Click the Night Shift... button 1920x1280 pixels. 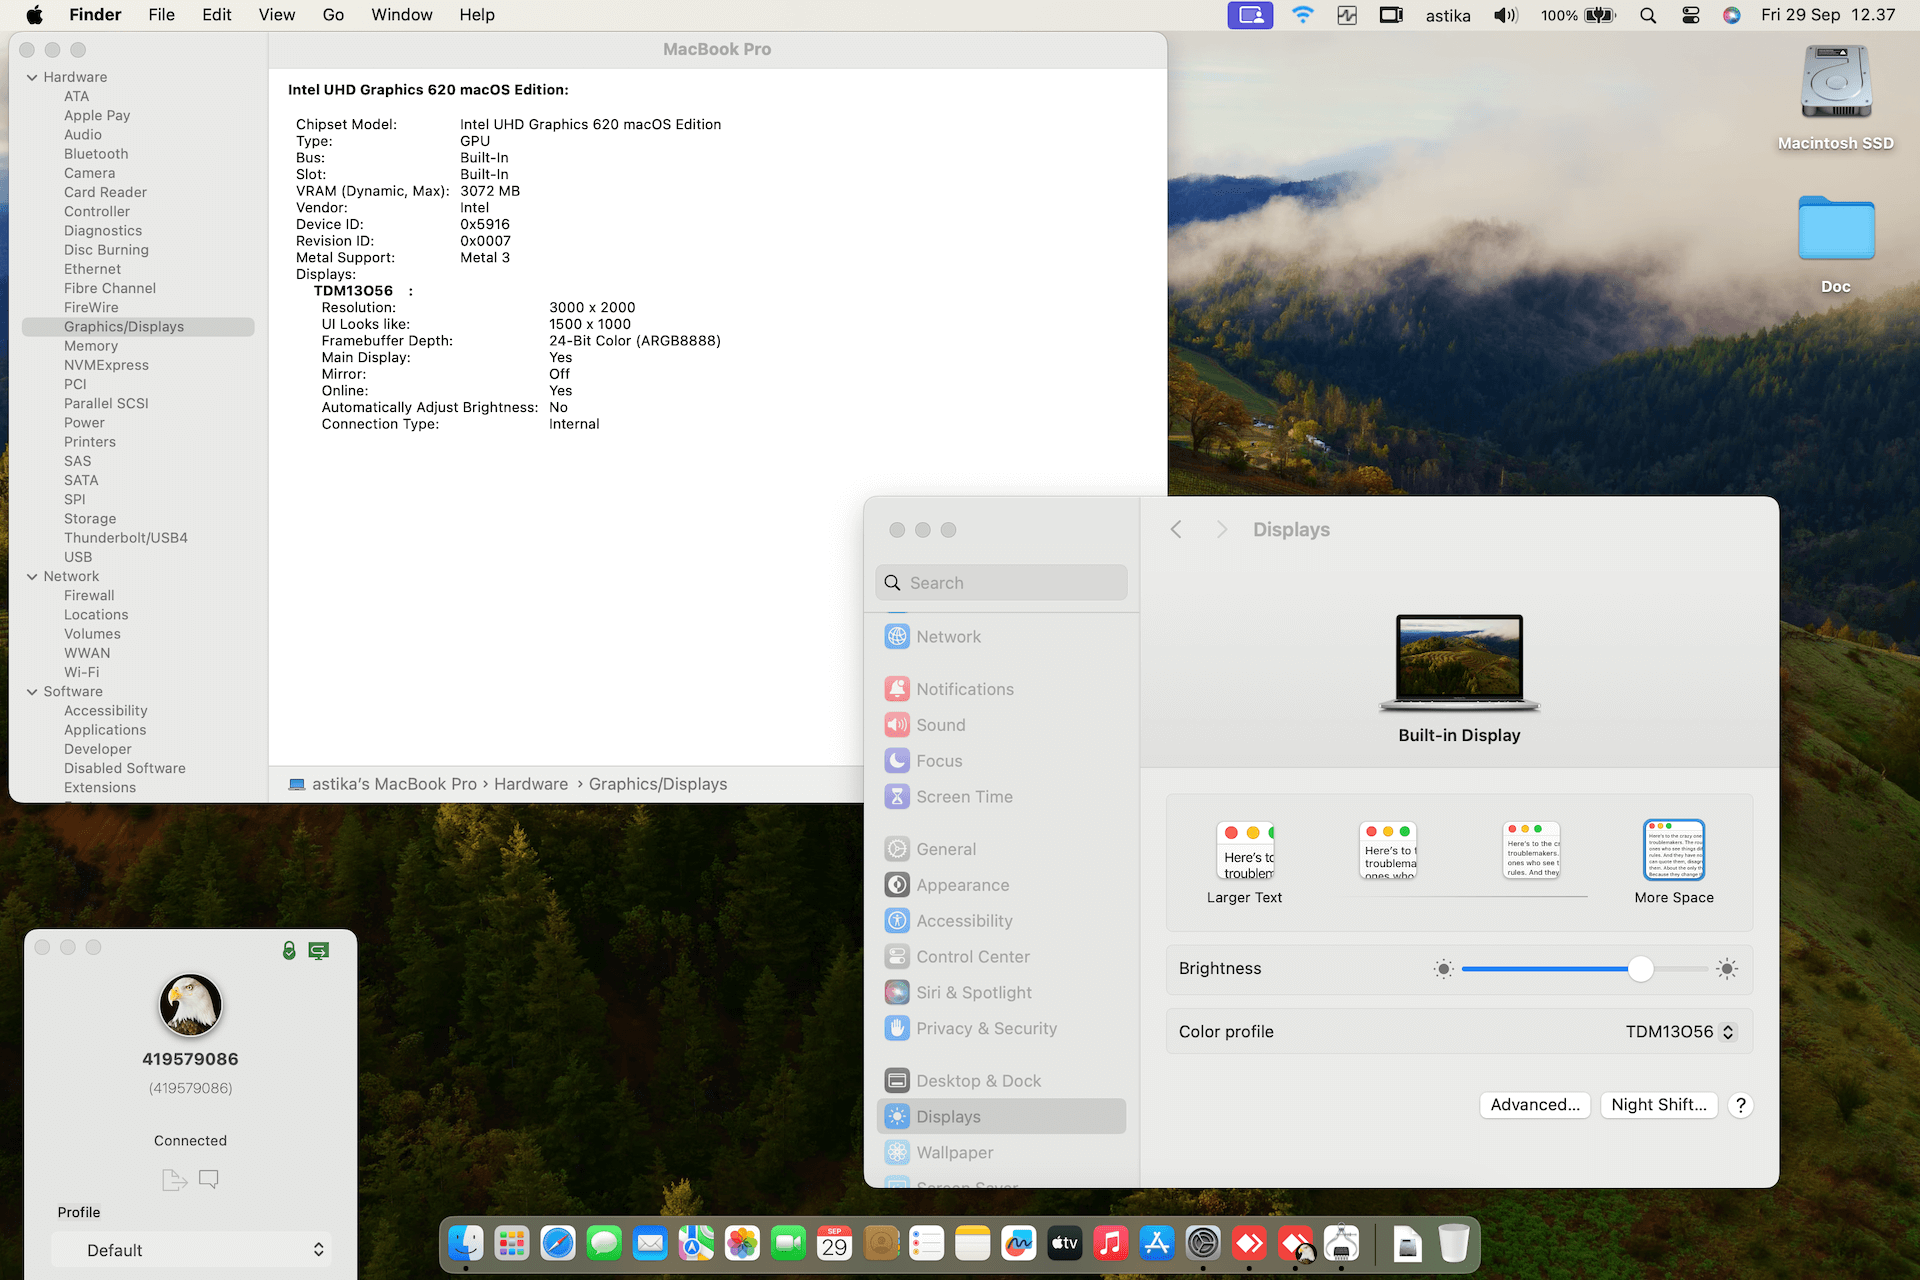click(x=1659, y=1105)
